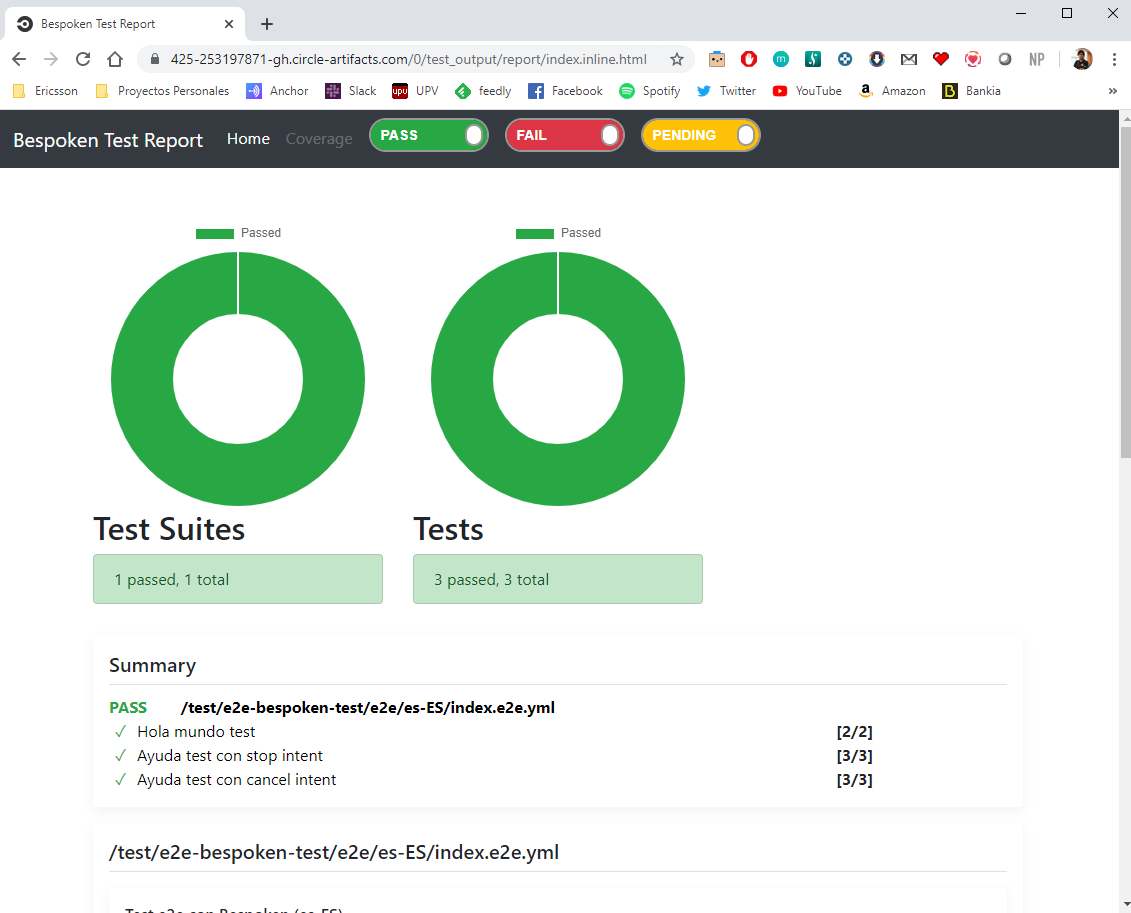Click the address bar URL field

click(x=408, y=59)
